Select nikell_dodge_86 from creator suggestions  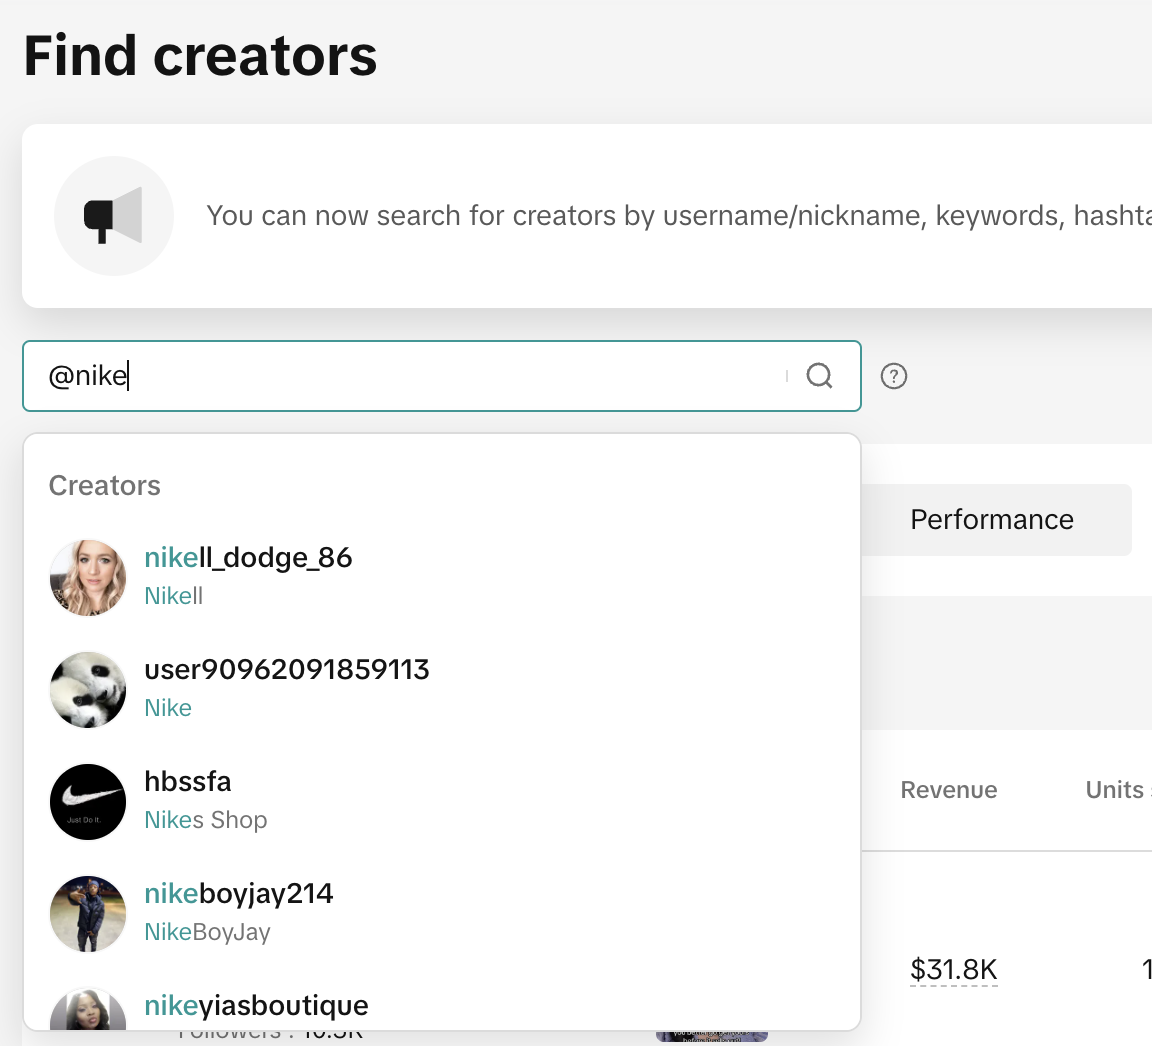(248, 558)
